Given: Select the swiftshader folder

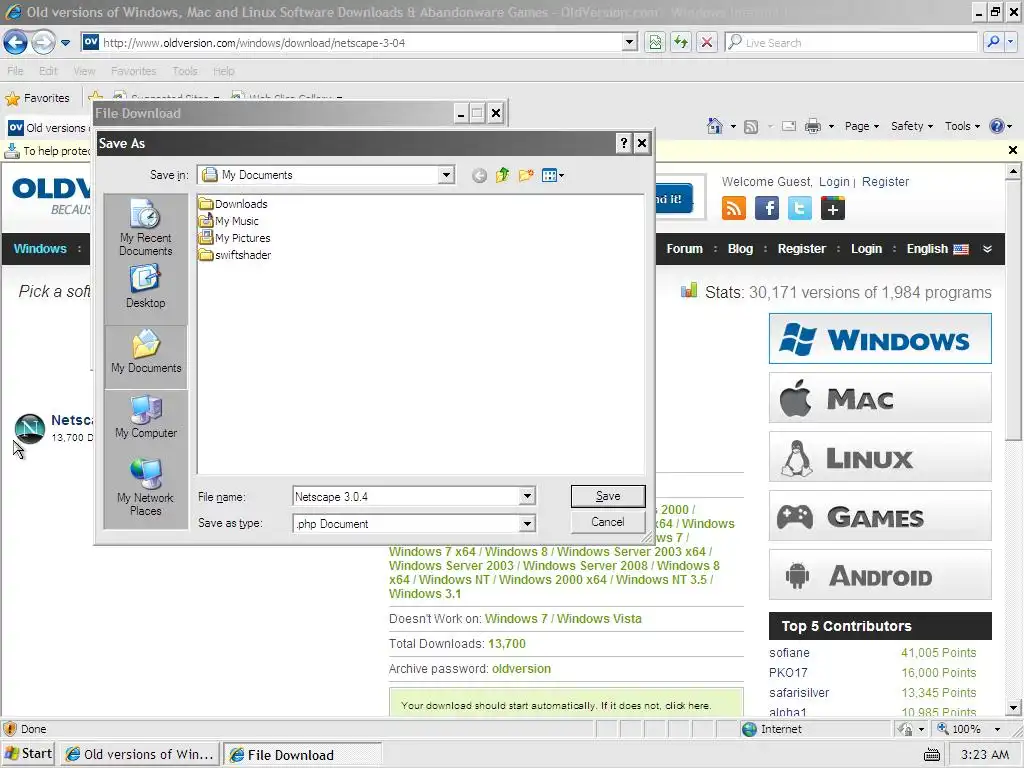Looking at the screenshot, I should click(234, 255).
